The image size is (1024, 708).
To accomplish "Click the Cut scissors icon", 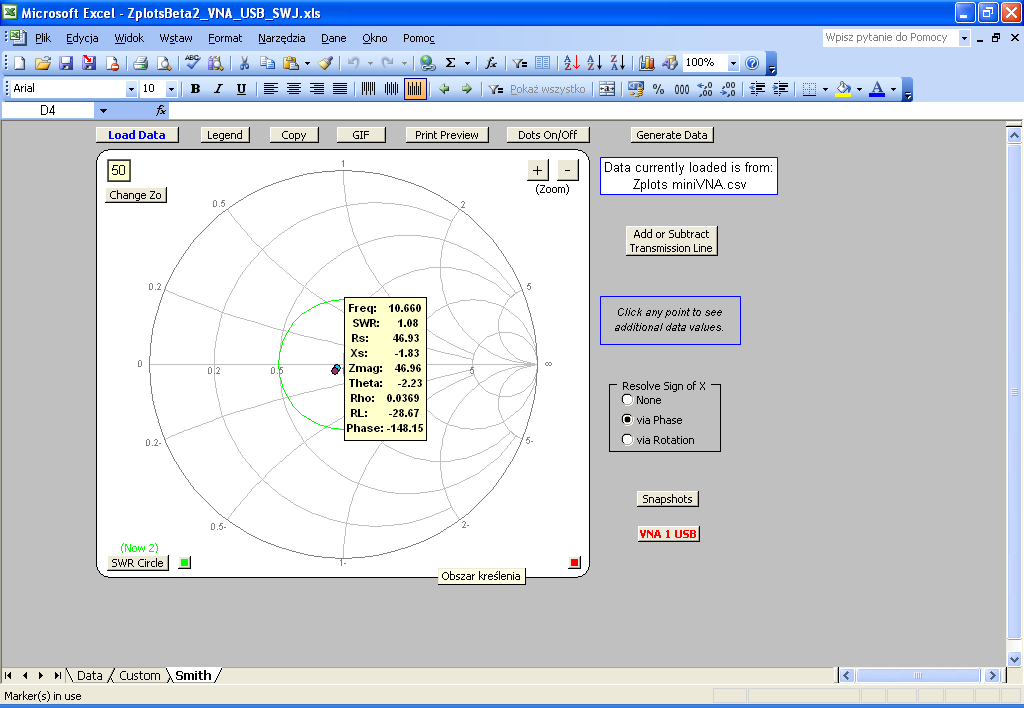I will pyautogui.click(x=243, y=63).
